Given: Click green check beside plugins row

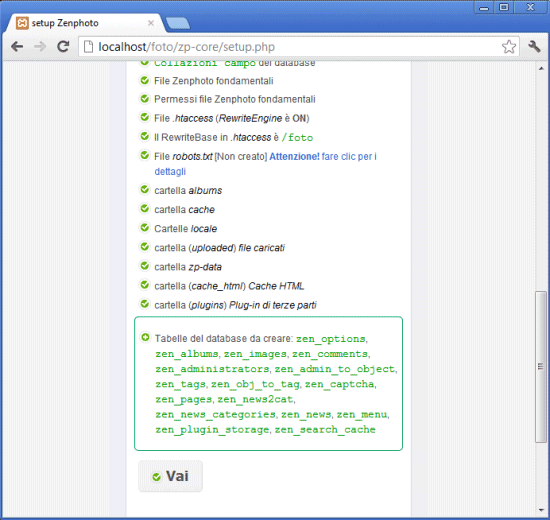Looking at the screenshot, I should (x=145, y=304).
